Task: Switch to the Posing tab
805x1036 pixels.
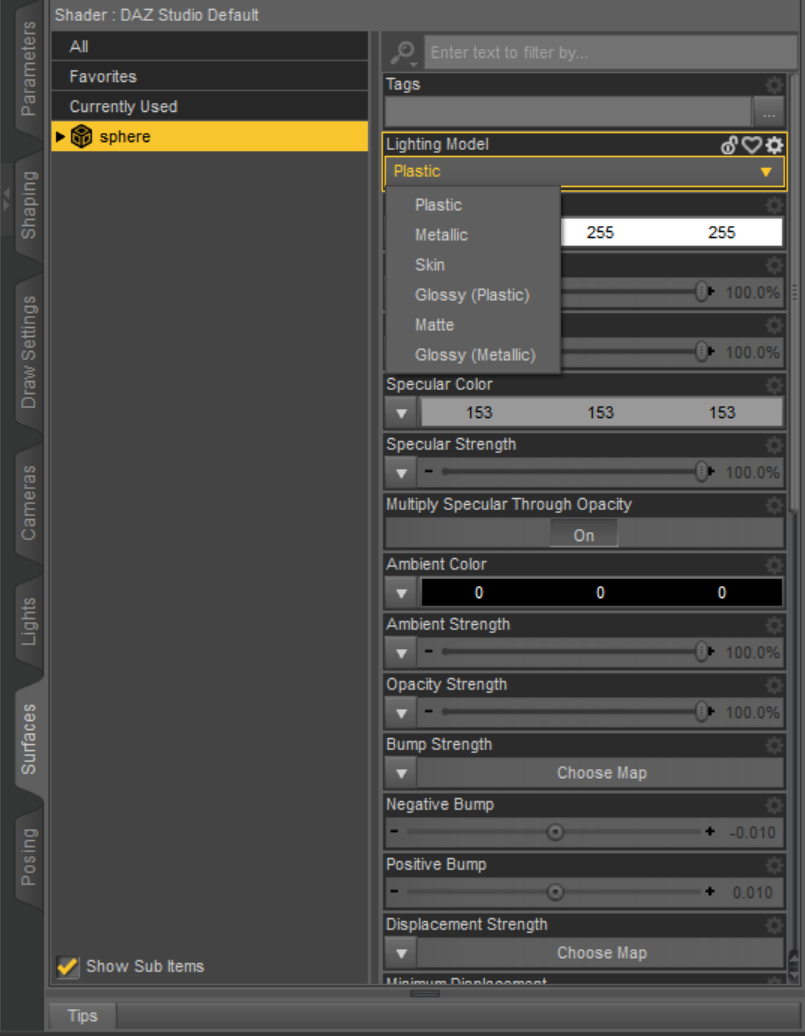Action: pyautogui.click(x=28, y=857)
